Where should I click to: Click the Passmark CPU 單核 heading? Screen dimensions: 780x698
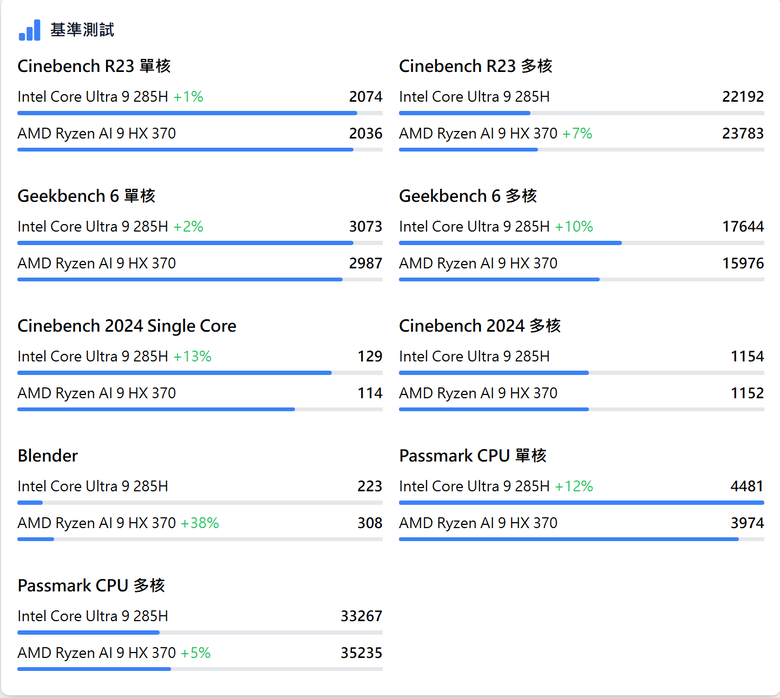point(473,455)
